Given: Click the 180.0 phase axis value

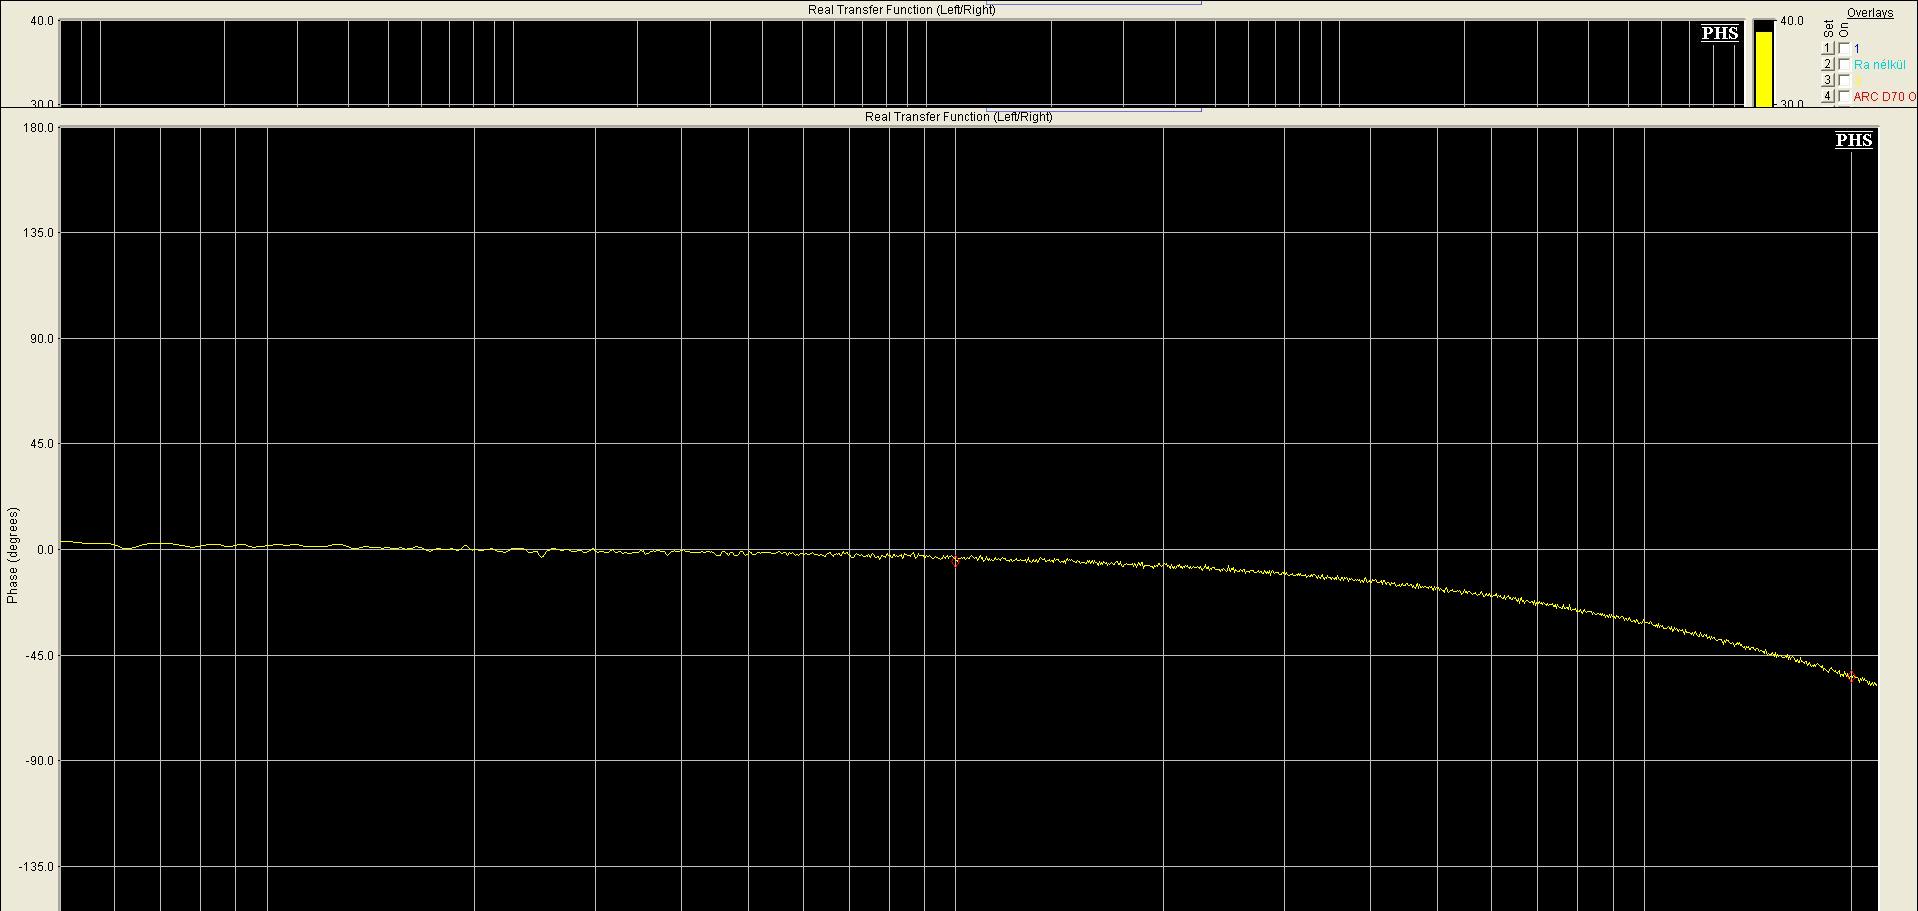Looking at the screenshot, I should click(x=41, y=128).
